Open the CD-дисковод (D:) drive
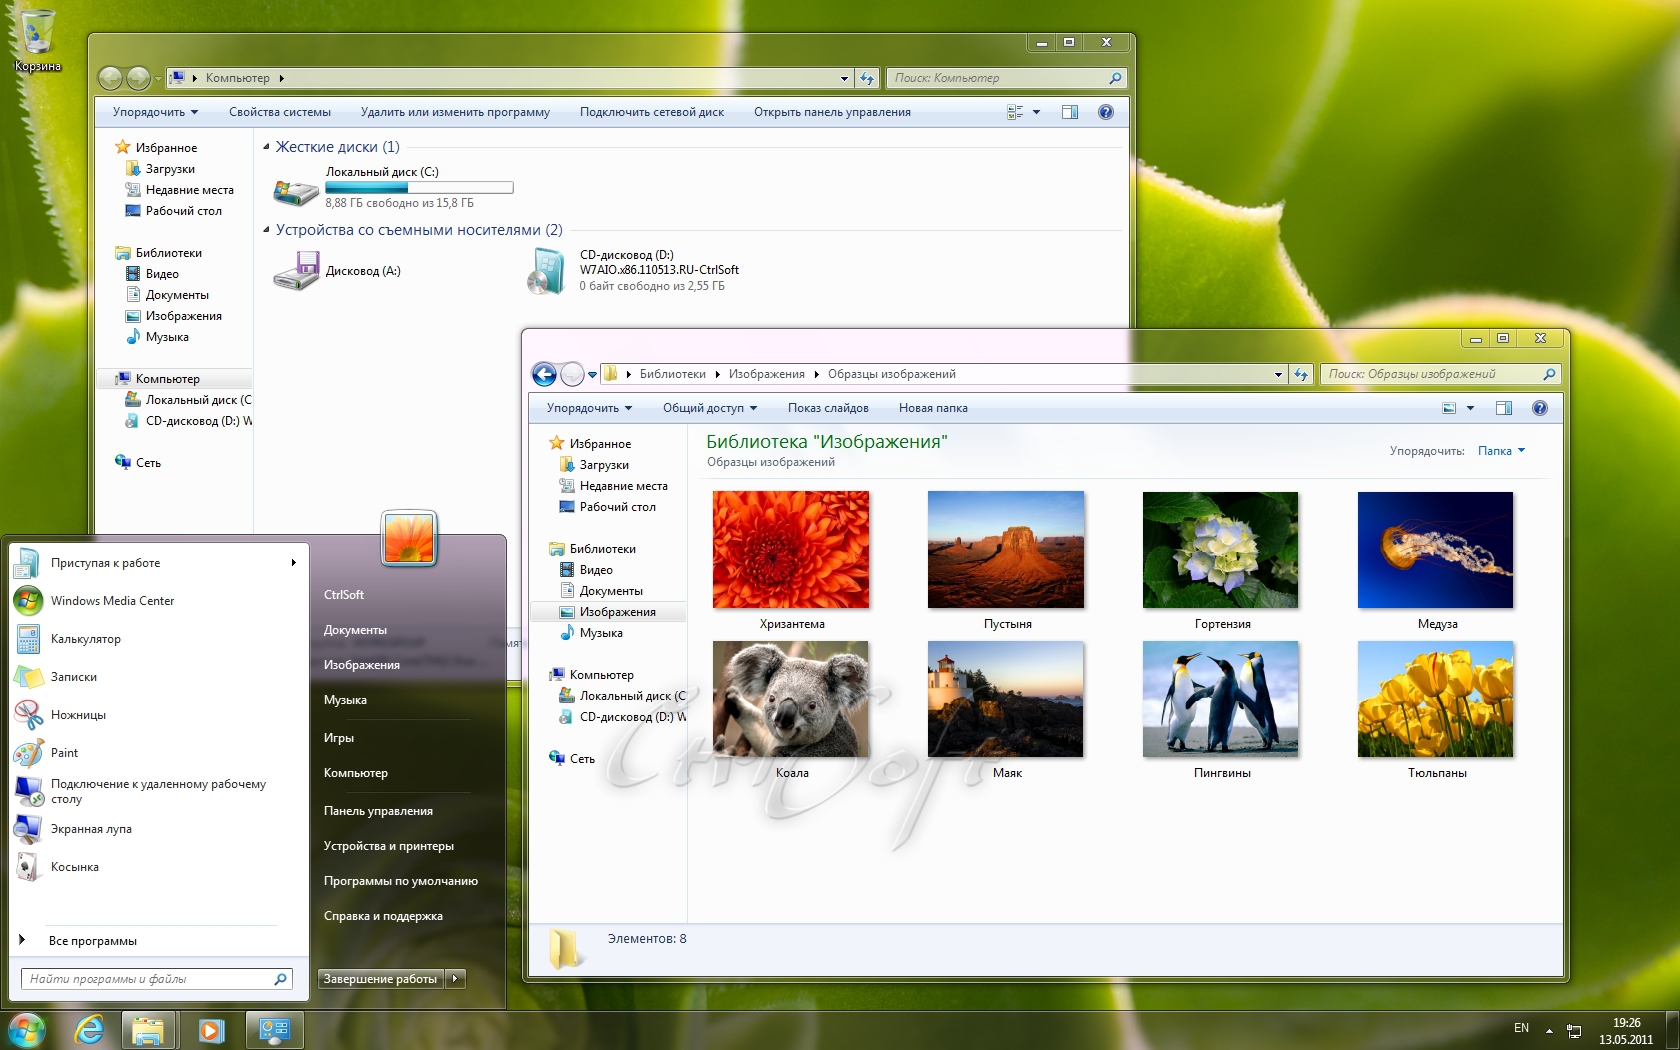 click(546, 271)
